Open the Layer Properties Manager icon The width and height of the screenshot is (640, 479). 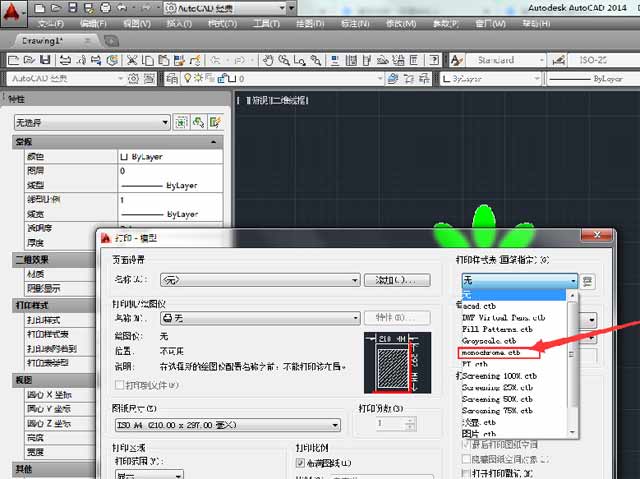tap(172, 78)
